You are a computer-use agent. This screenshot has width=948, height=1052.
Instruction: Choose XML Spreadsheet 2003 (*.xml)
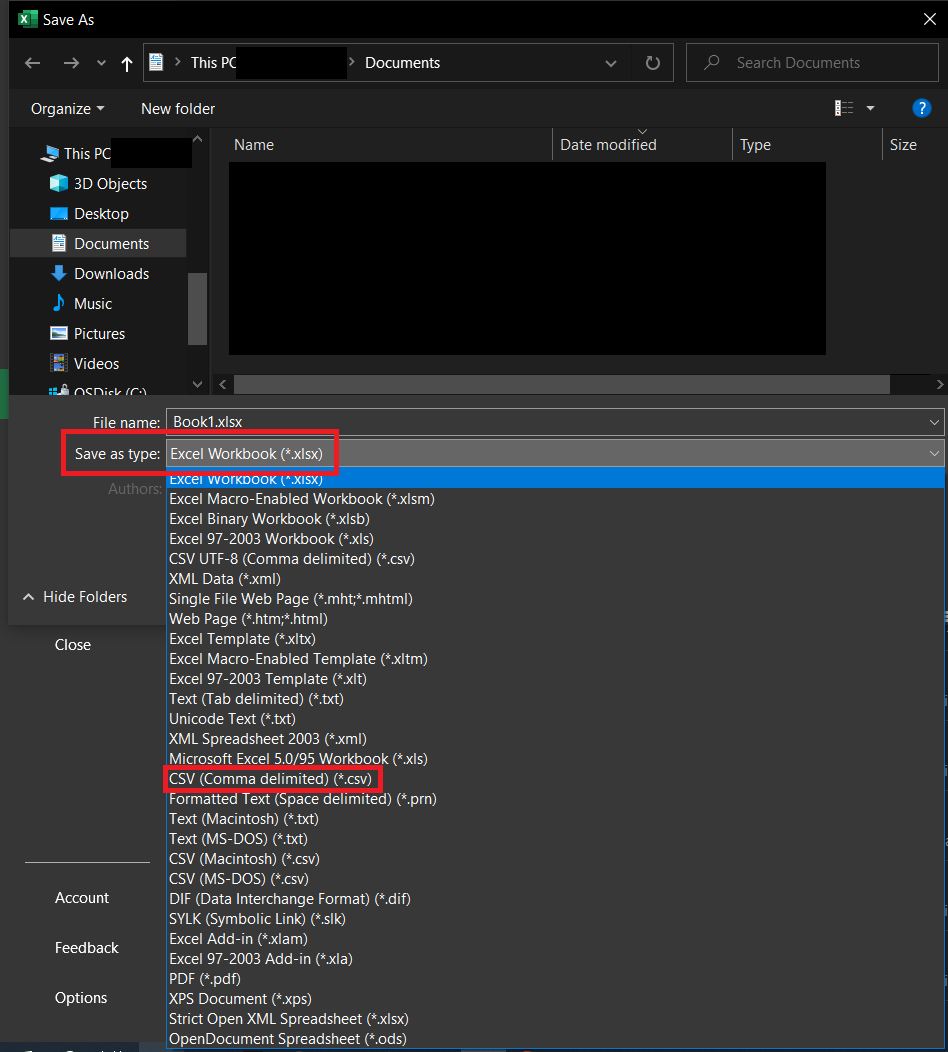point(268,739)
